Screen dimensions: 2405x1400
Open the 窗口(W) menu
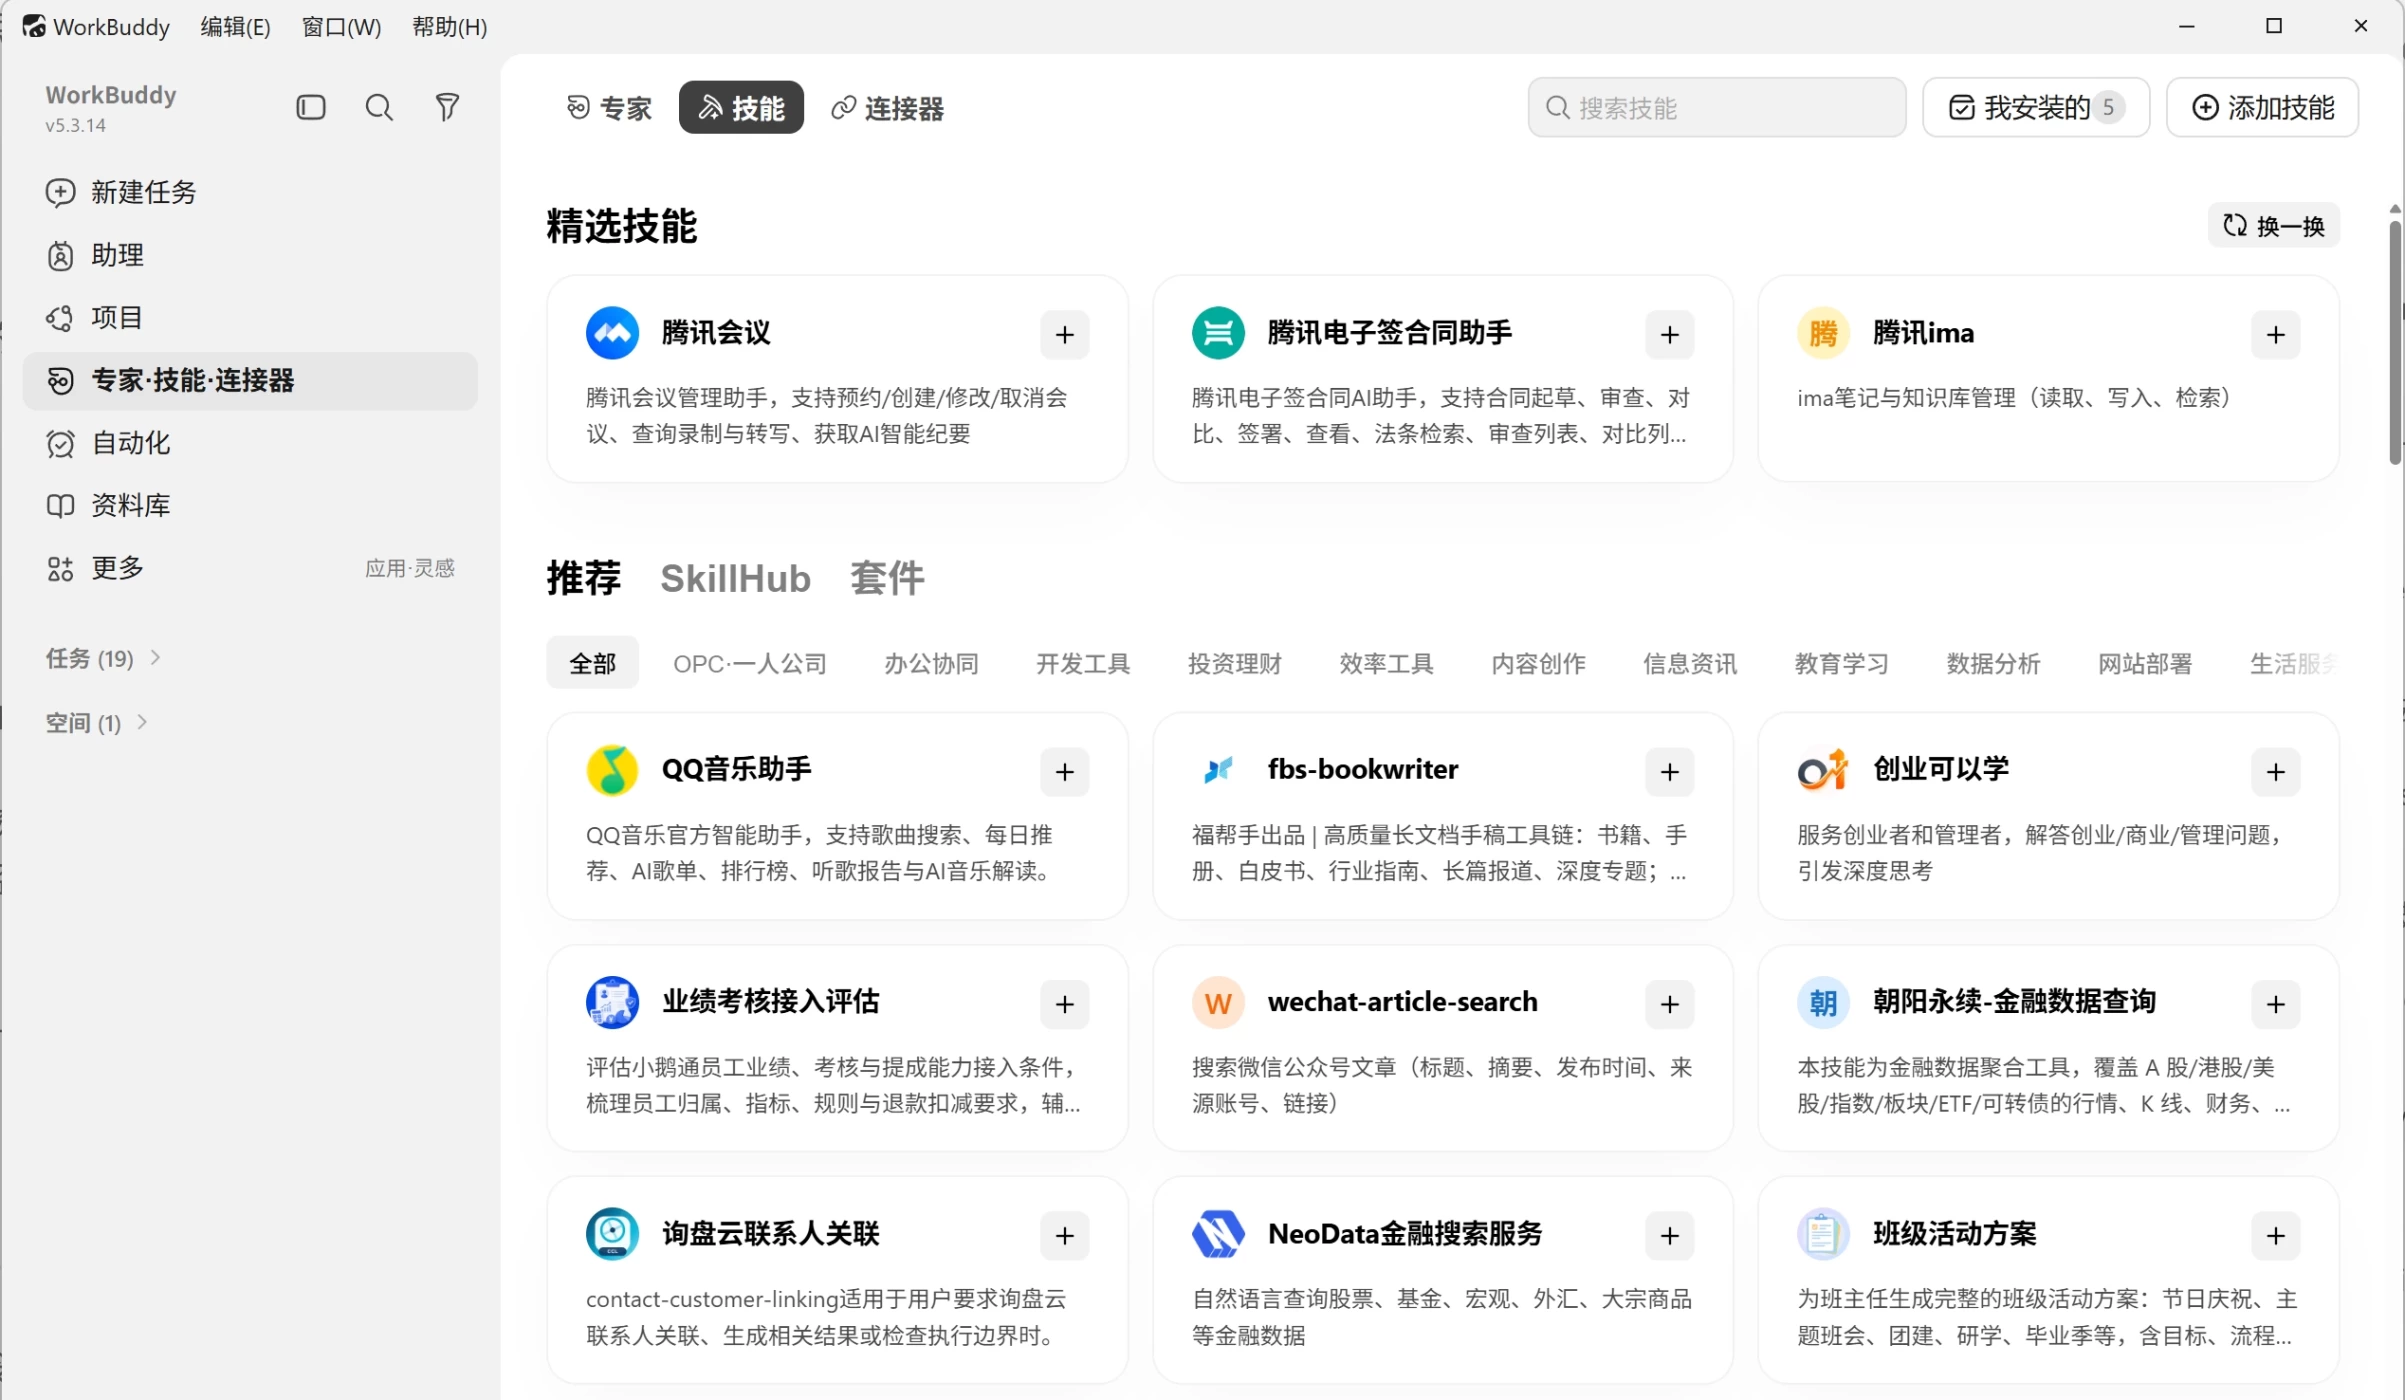pyautogui.click(x=341, y=27)
